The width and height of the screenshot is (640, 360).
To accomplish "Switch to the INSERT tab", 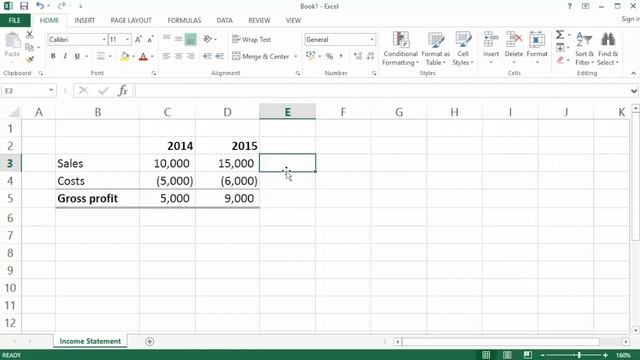I will pyautogui.click(x=84, y=20).
